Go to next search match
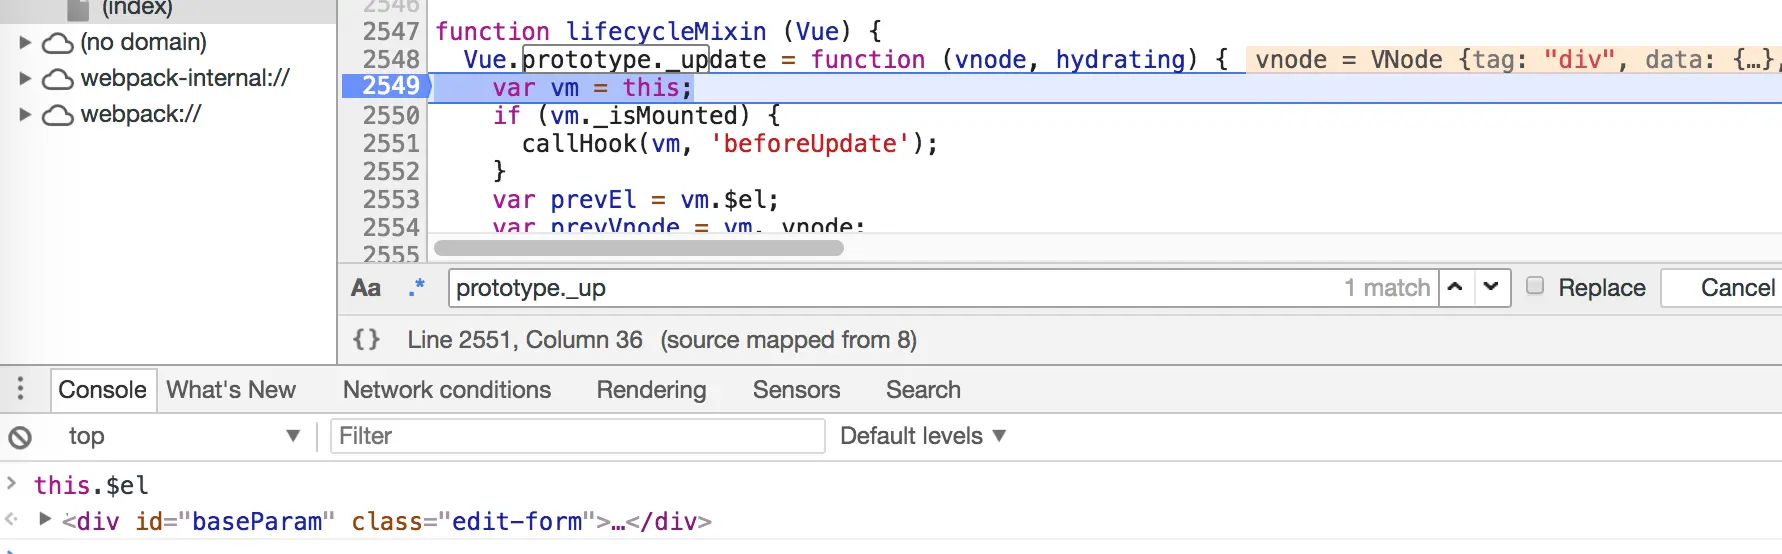 [1491, 287]
